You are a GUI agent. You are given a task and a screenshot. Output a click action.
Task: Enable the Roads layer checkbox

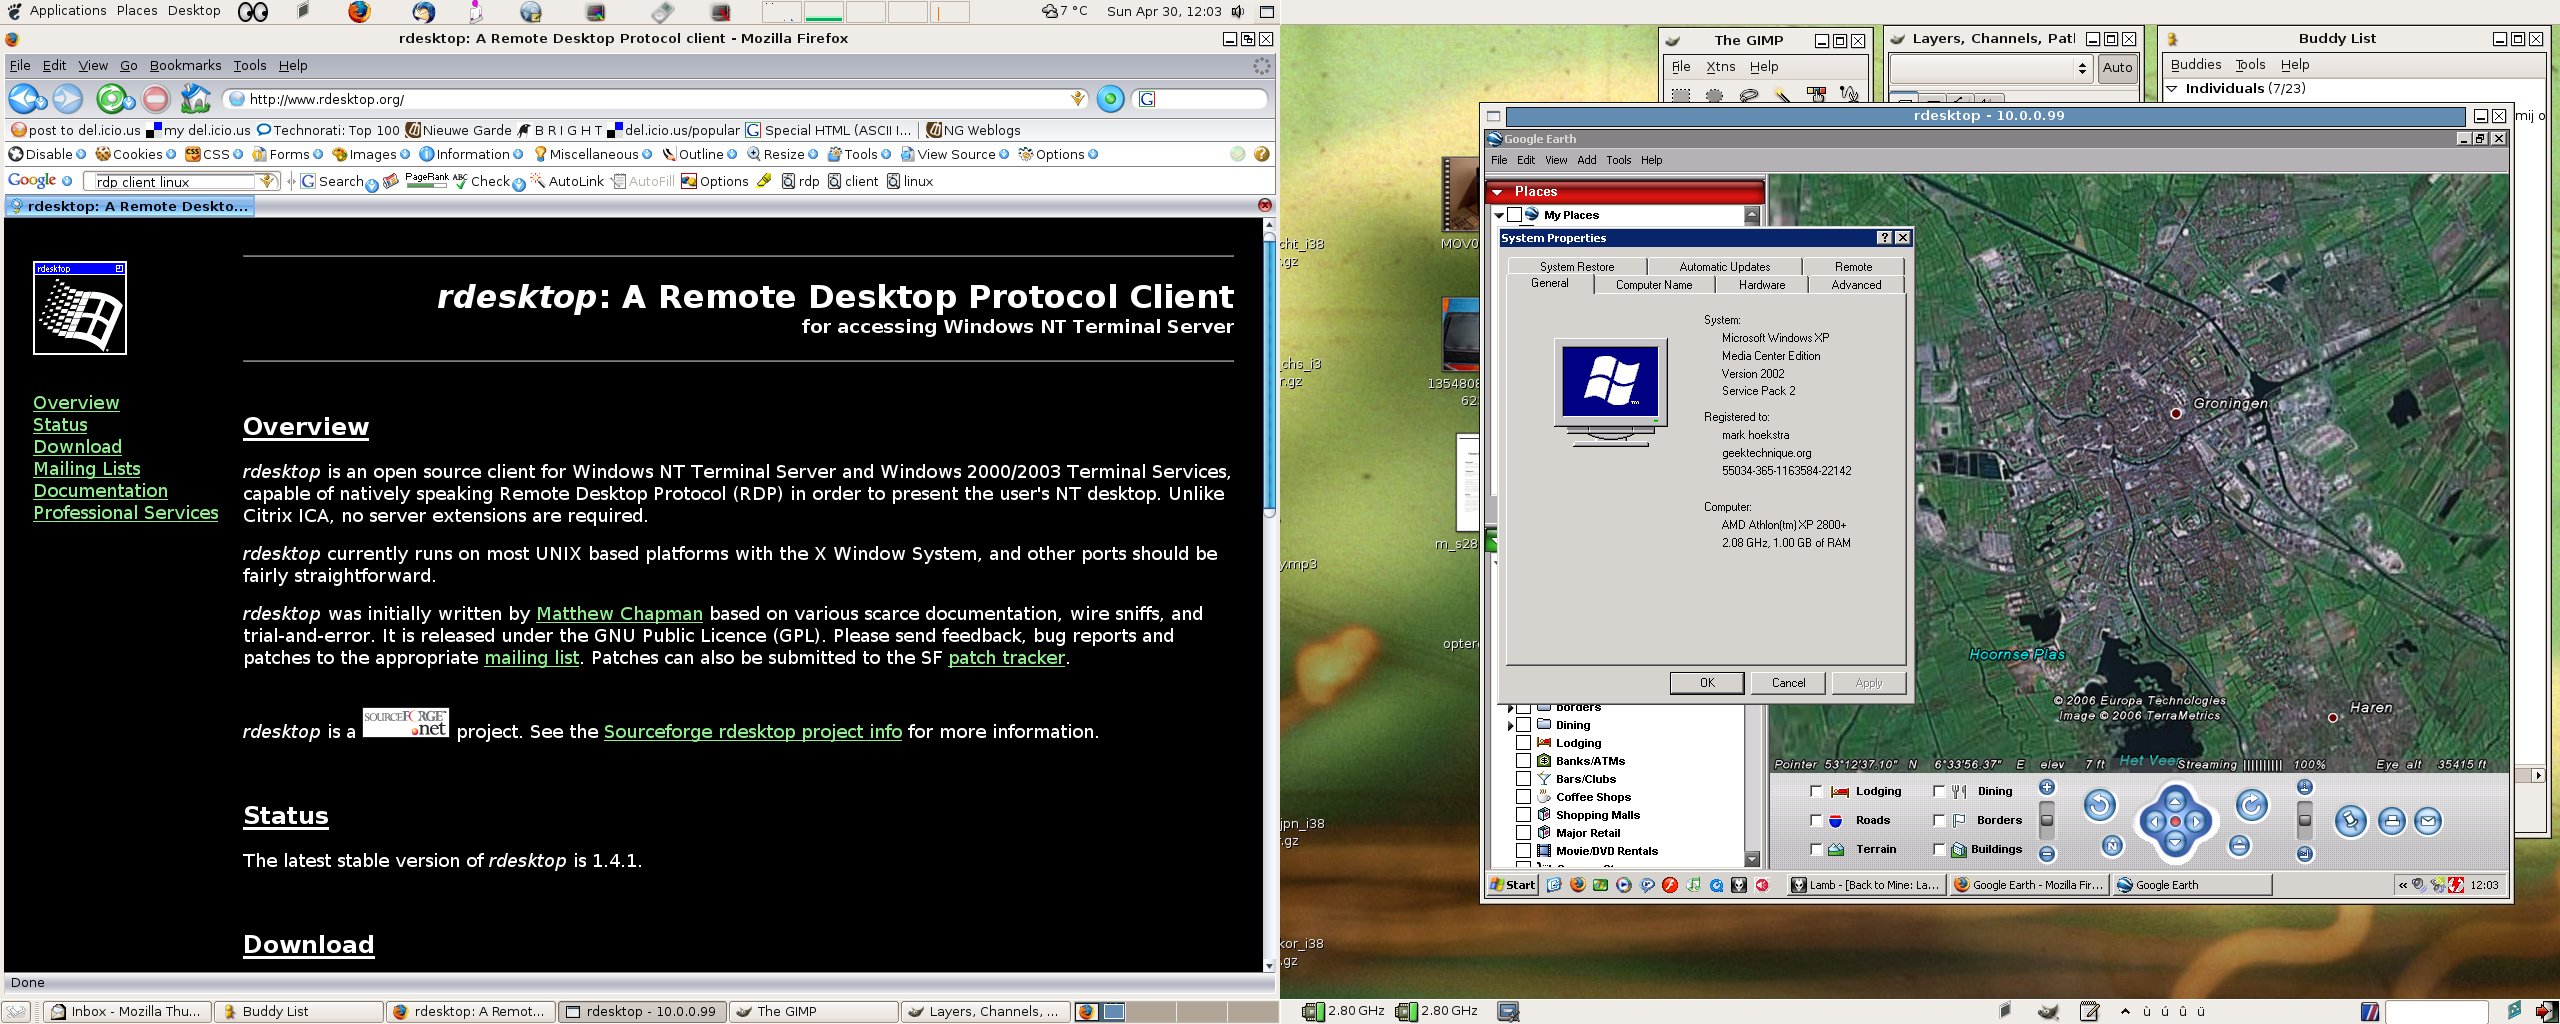1817,820
